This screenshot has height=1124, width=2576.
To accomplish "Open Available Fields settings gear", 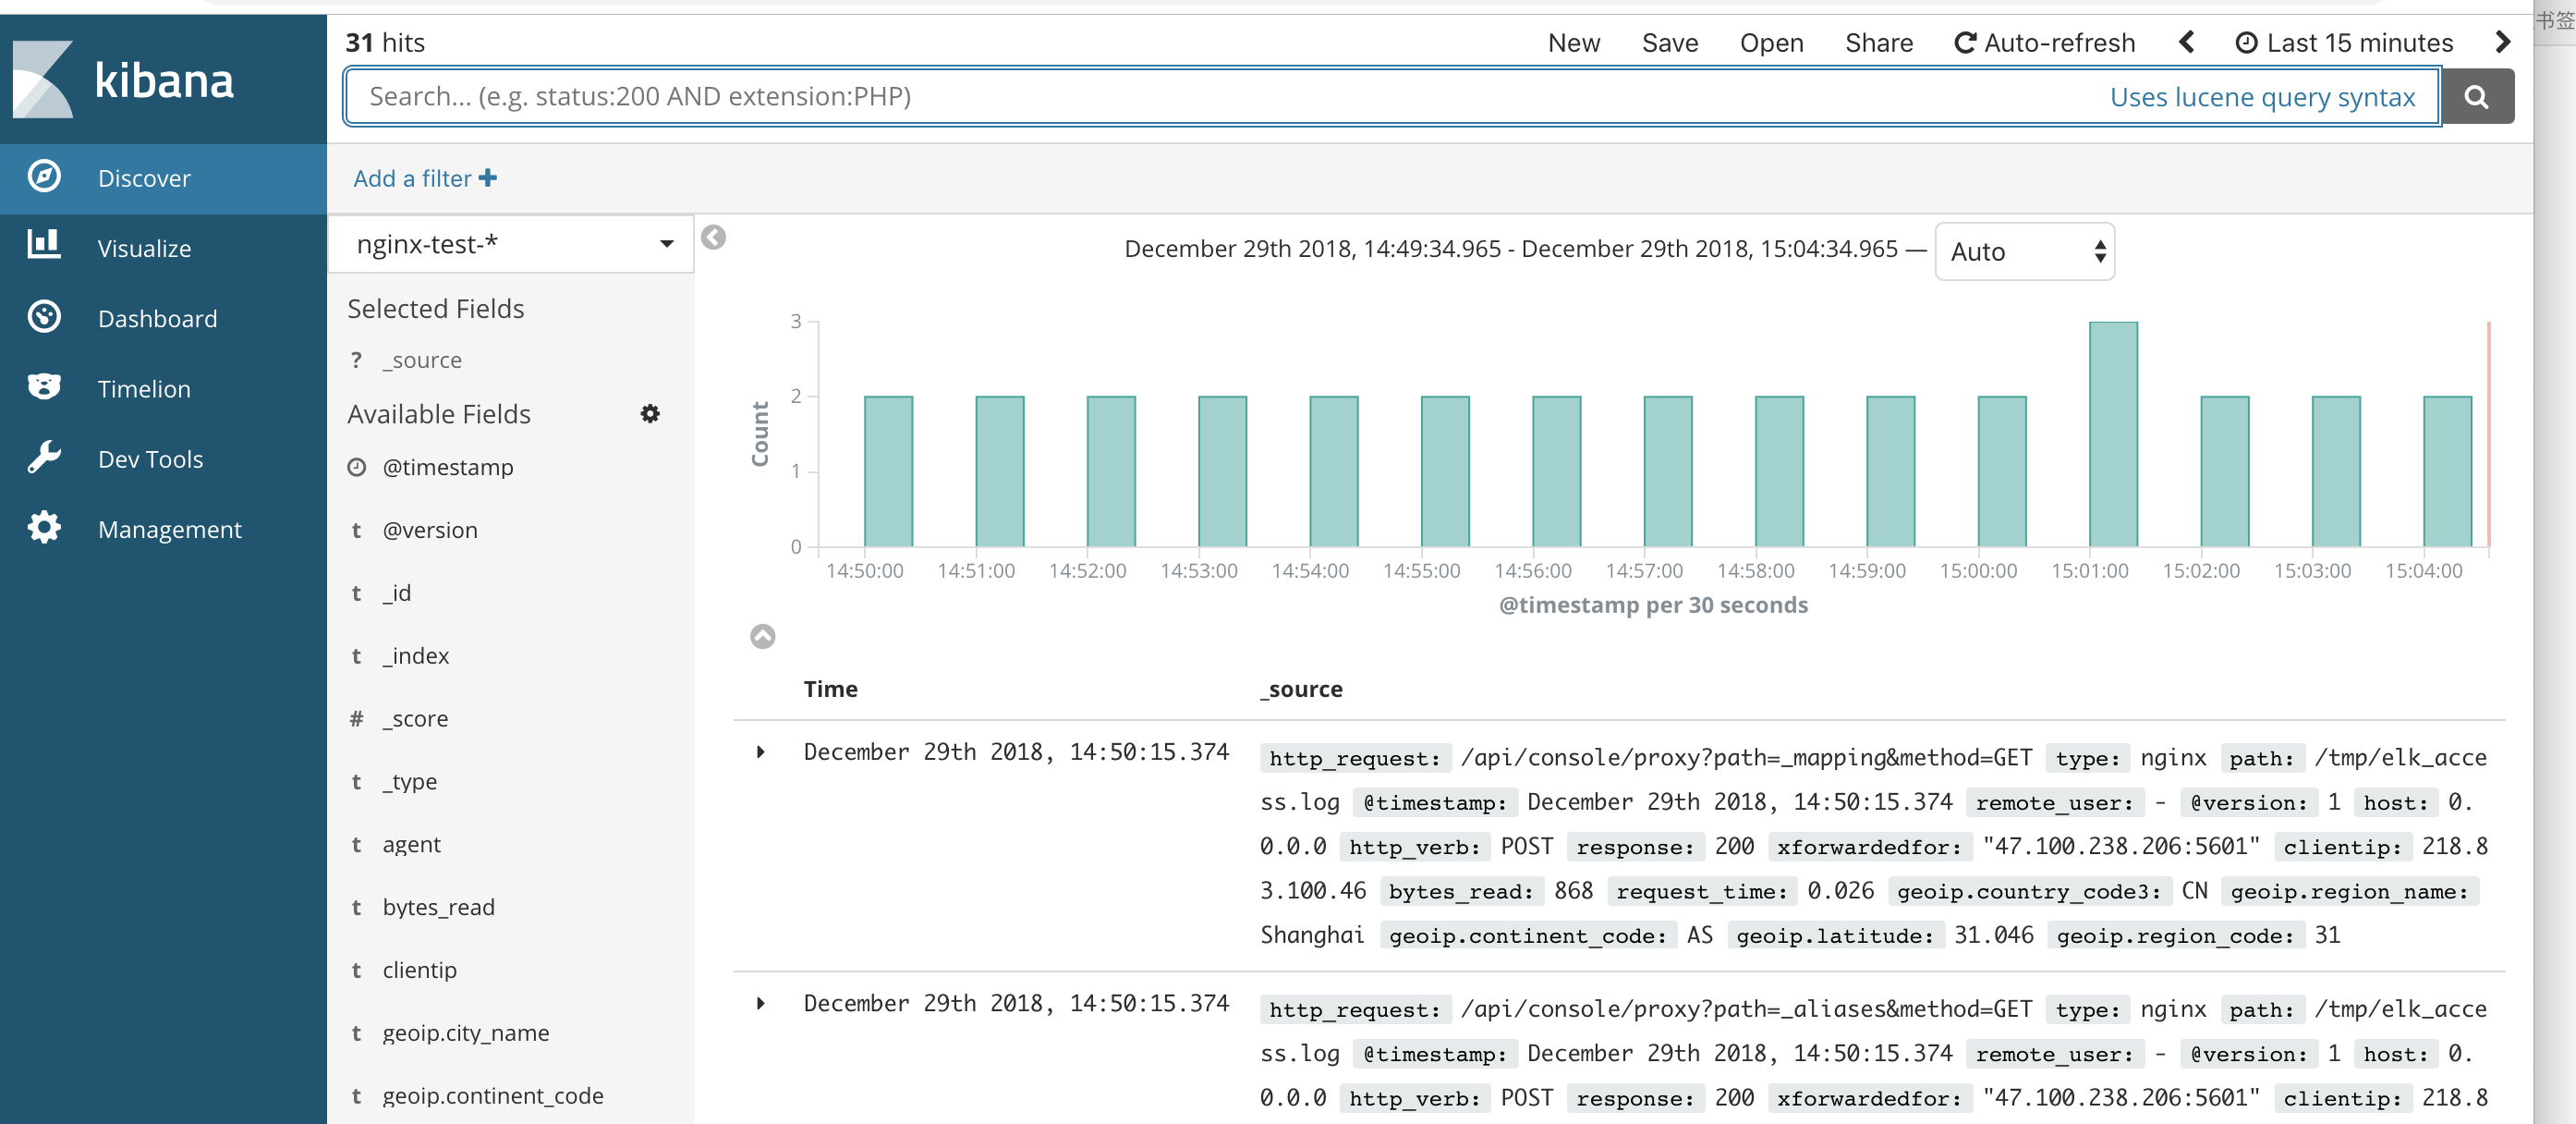I will tap(650, 413).
